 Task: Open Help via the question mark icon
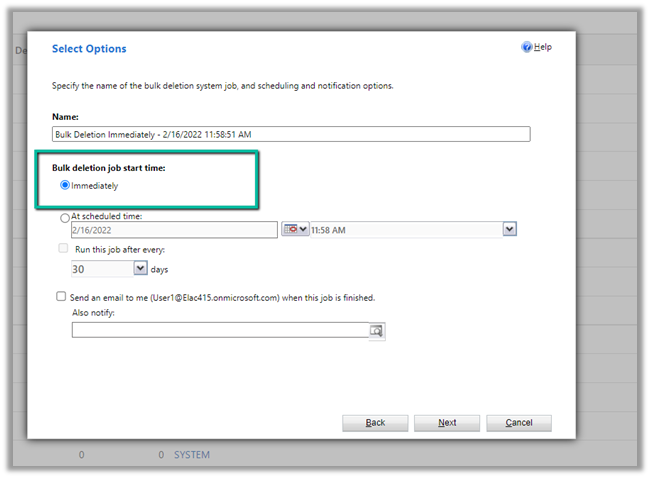pyautogui.click(x=526, y=47)
